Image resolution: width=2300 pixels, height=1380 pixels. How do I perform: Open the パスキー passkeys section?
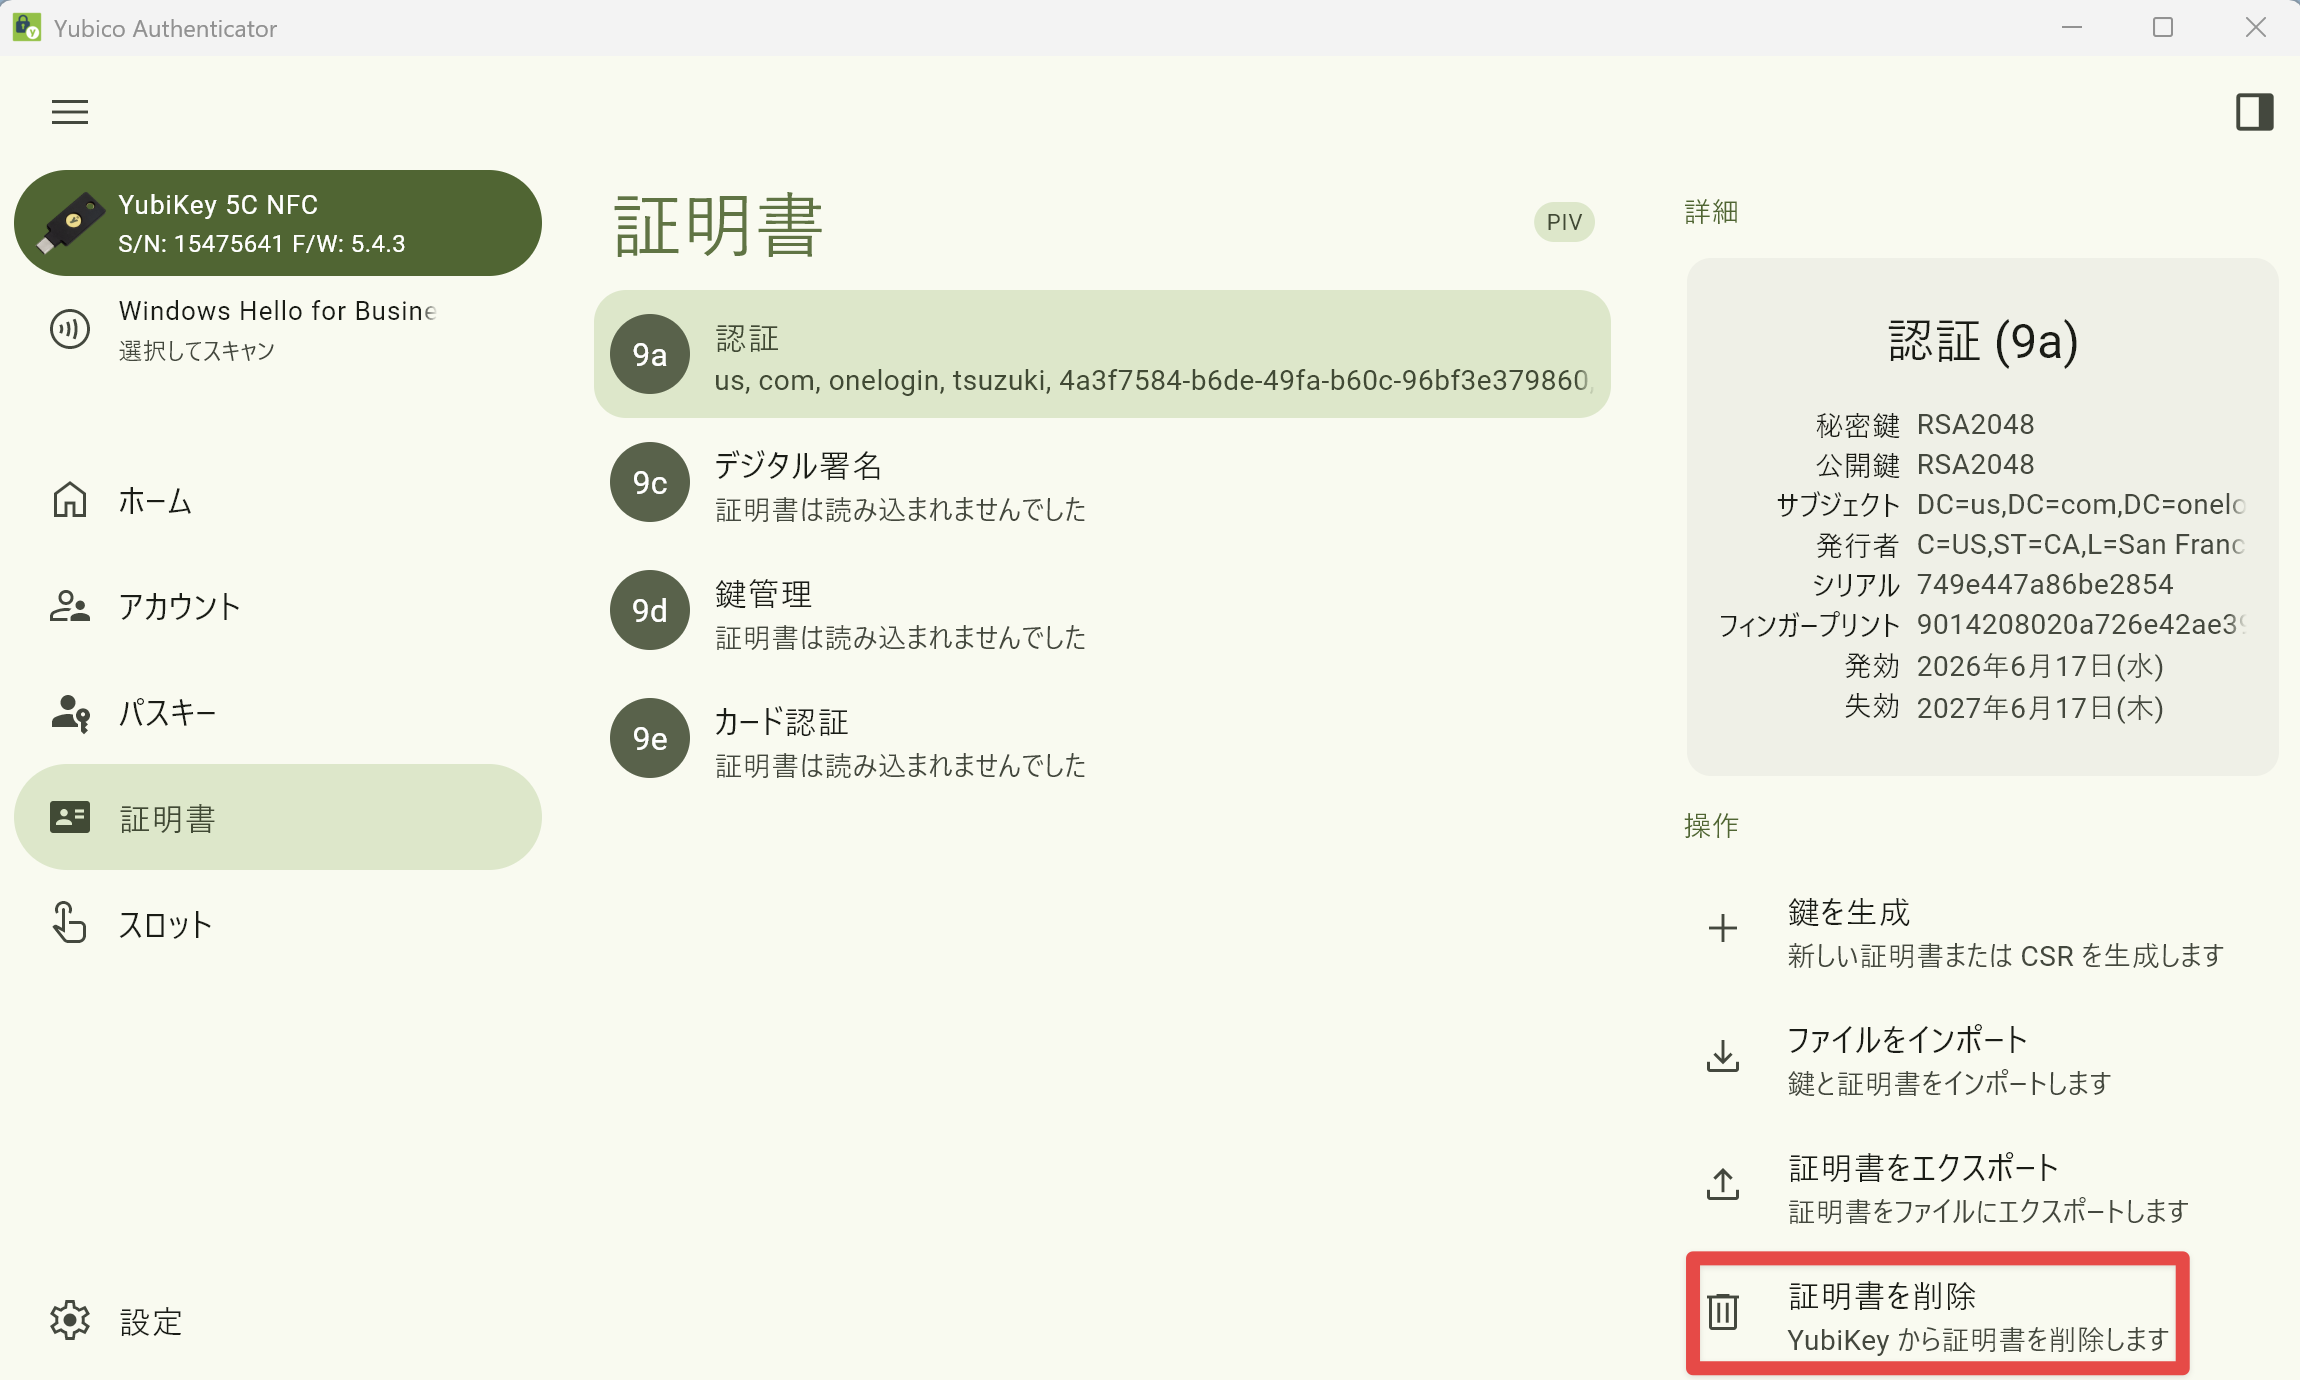[x=278, y=712]
